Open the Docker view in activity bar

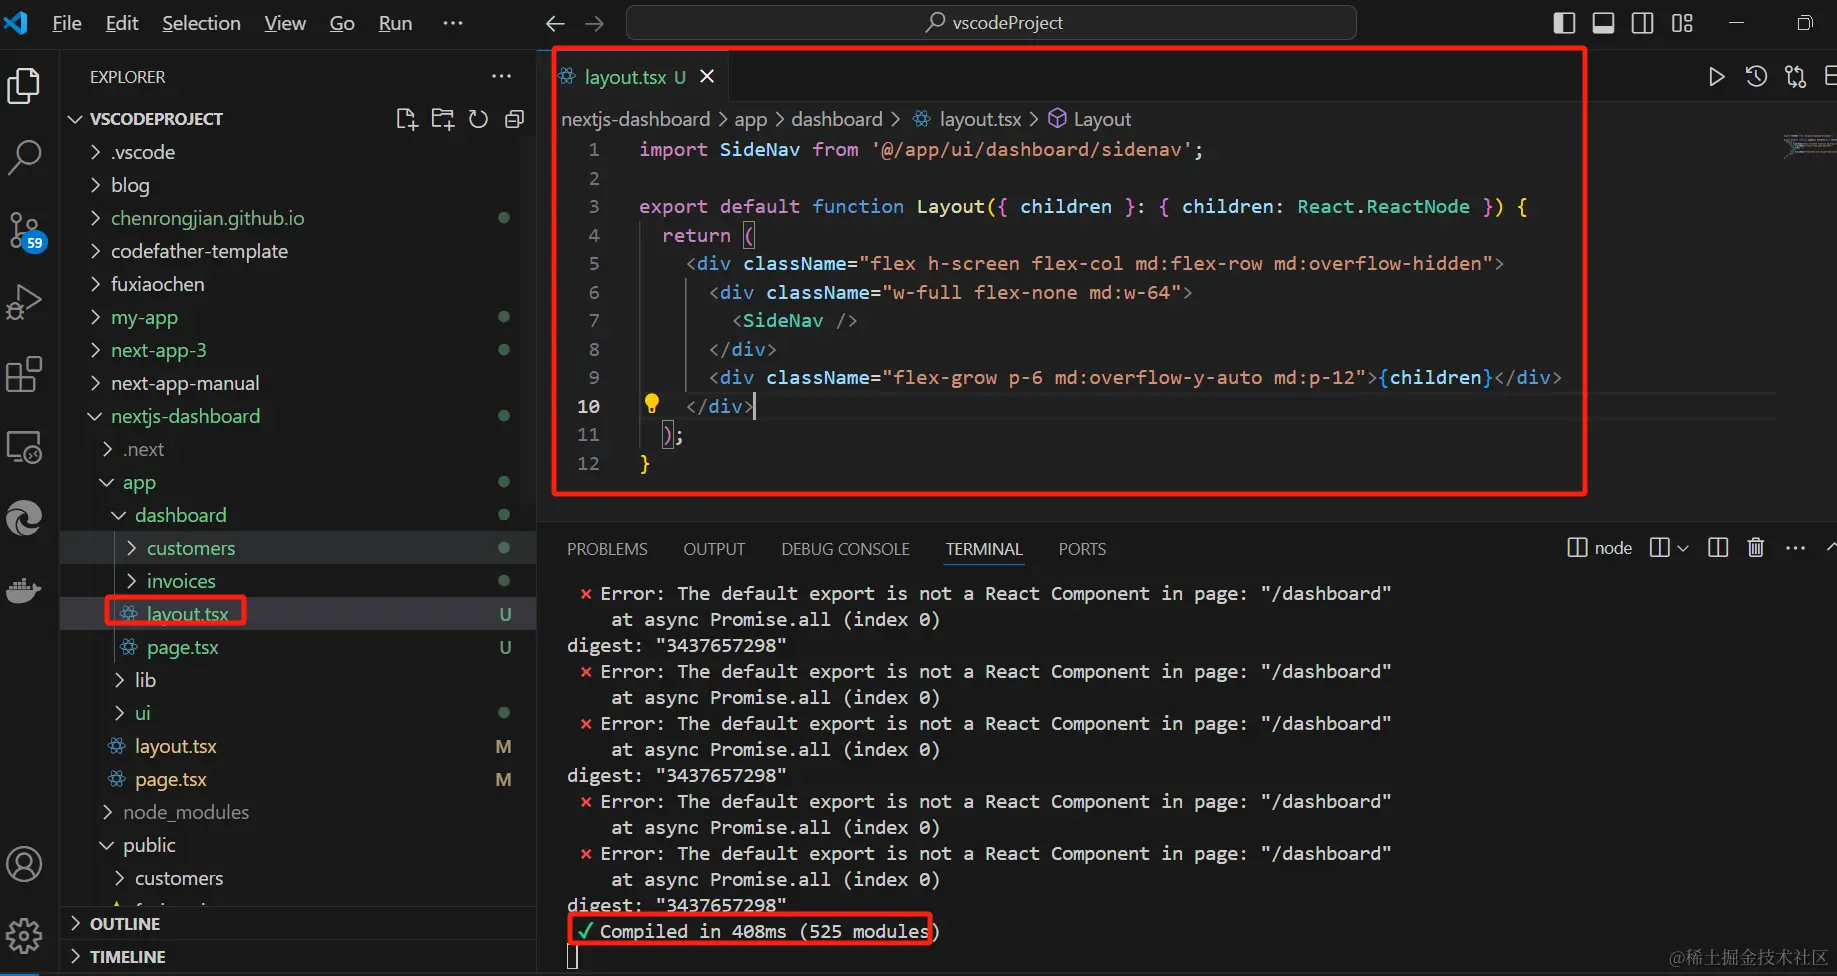(24, 590)
